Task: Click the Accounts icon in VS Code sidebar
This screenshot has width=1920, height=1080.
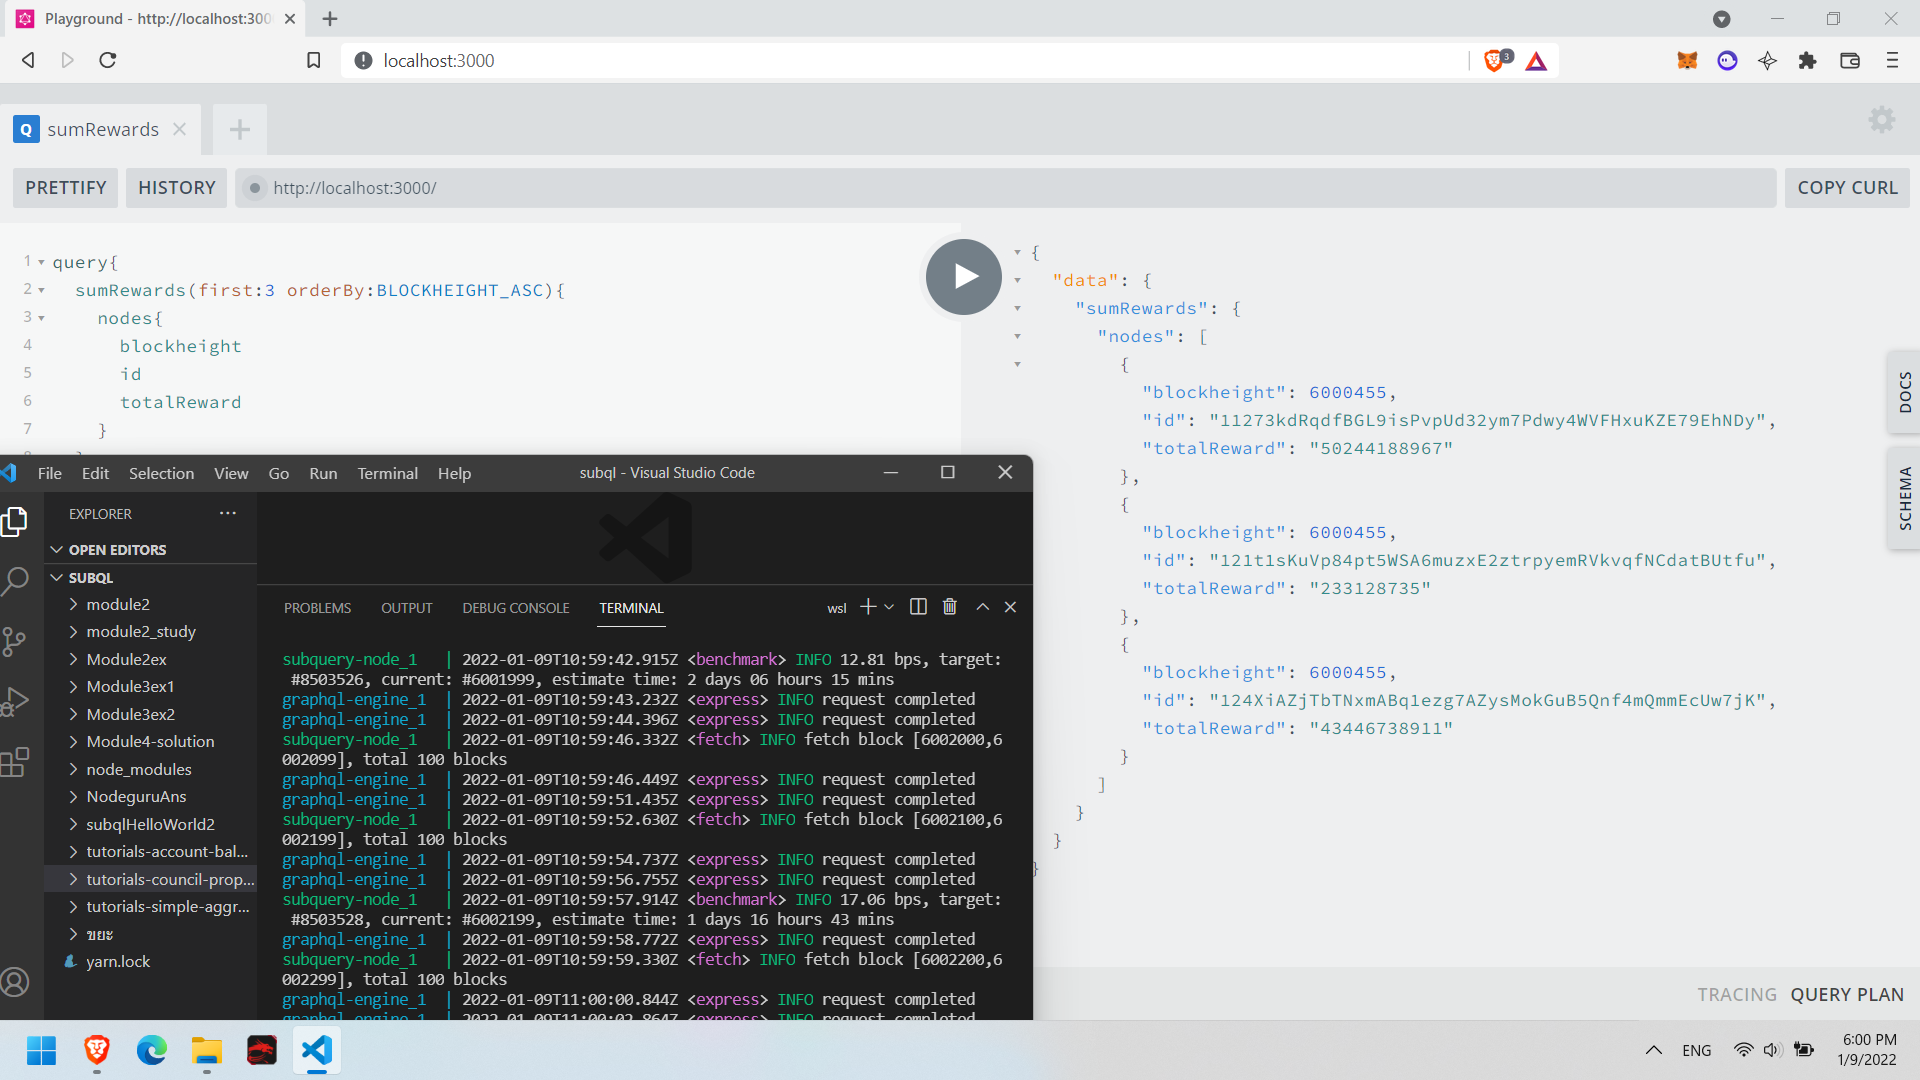Action: [17, 982]
